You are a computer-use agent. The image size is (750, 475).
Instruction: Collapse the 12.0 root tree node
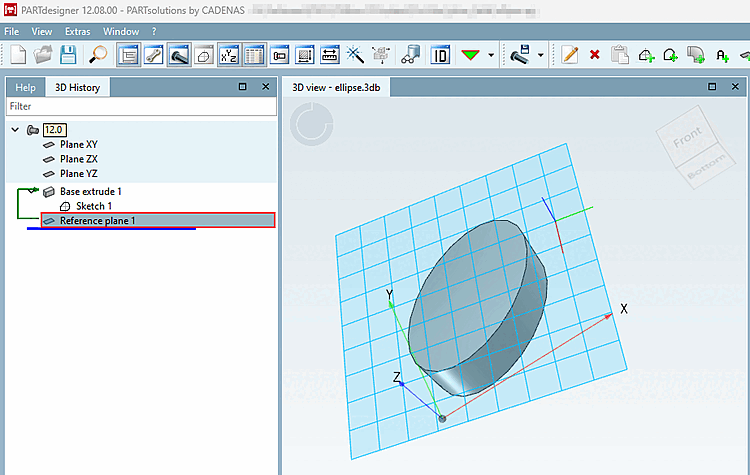point(15,130)
